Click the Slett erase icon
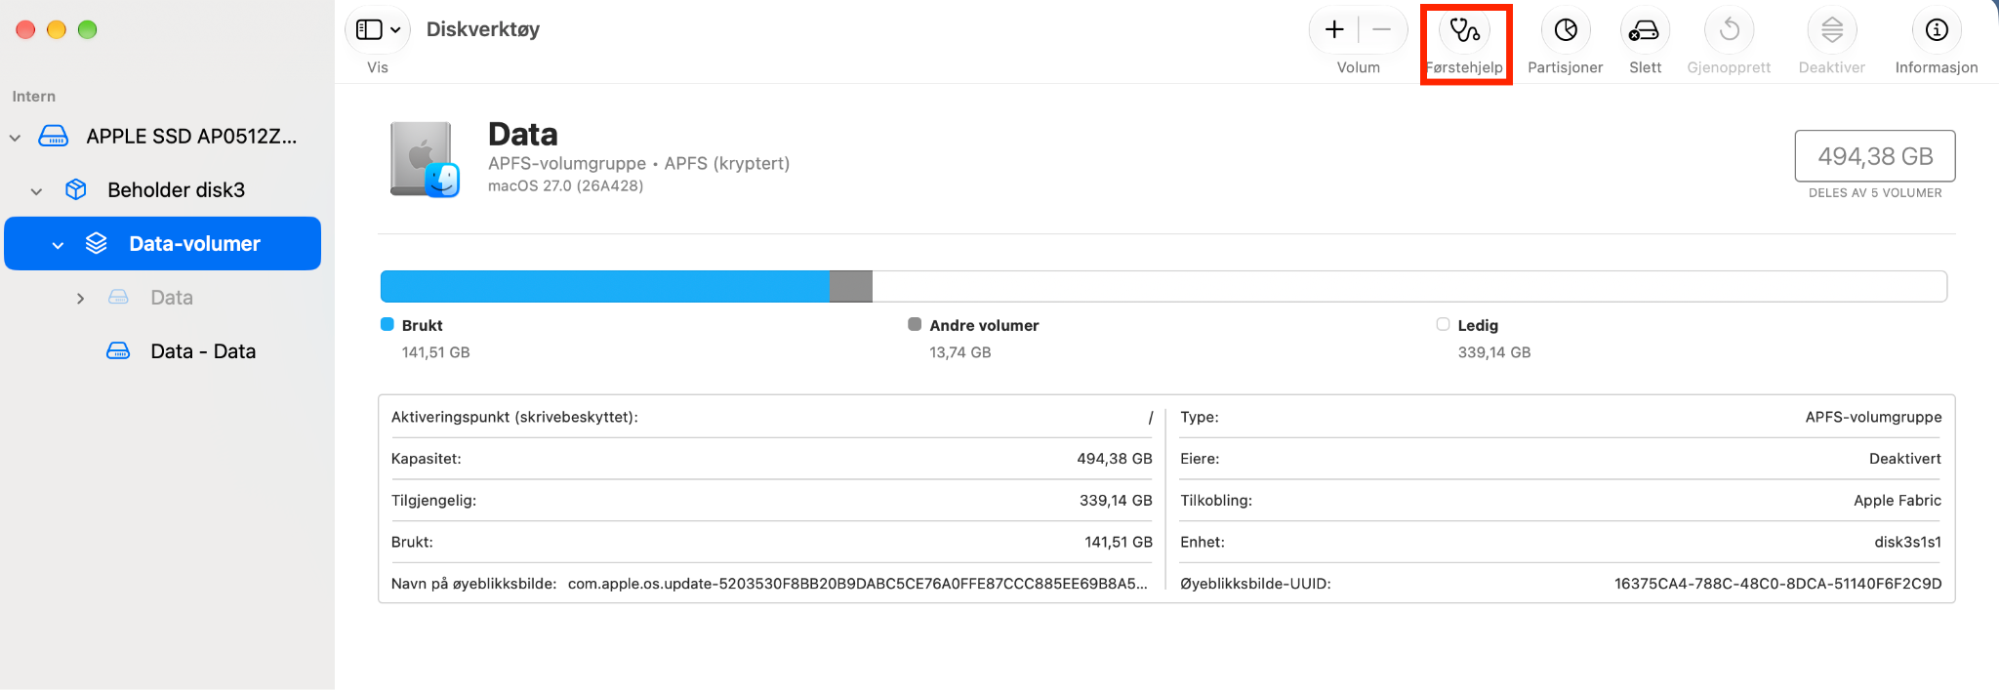Image resolution: width=1999 pixels, height=691 pixels. pyautogui.click(x=1644, y=31)
